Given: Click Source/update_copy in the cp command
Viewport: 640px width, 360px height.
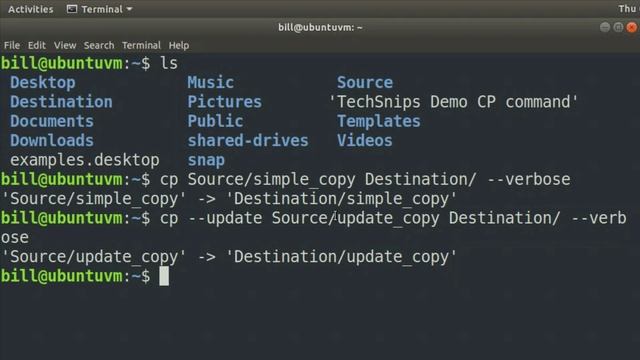Looking at the screenshot, I should (356, 218).
